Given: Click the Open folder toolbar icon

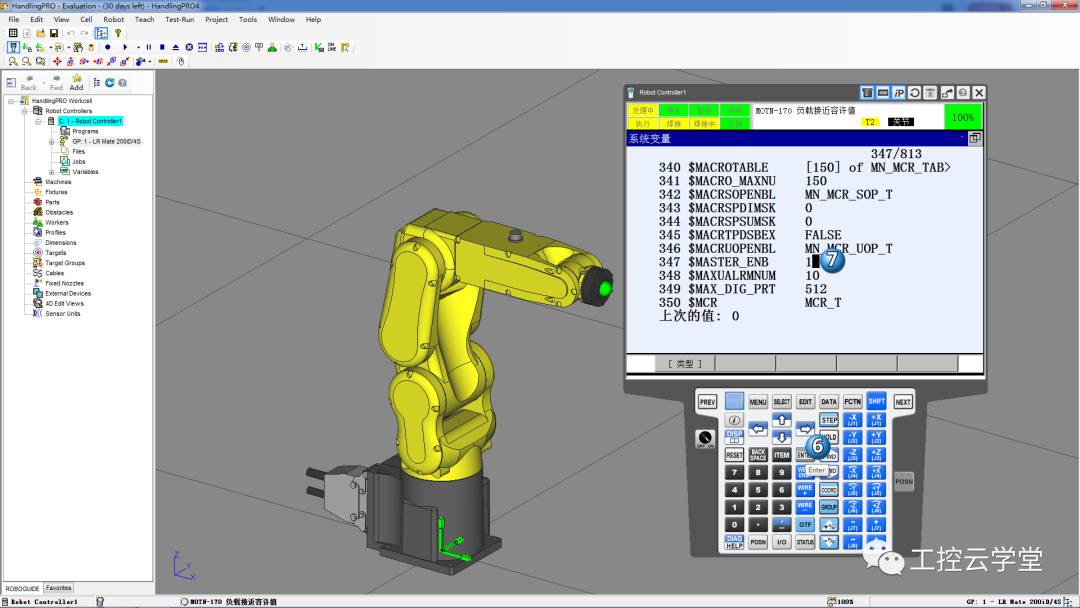Looking at the screenshot, I should click(x=41, y=33).
